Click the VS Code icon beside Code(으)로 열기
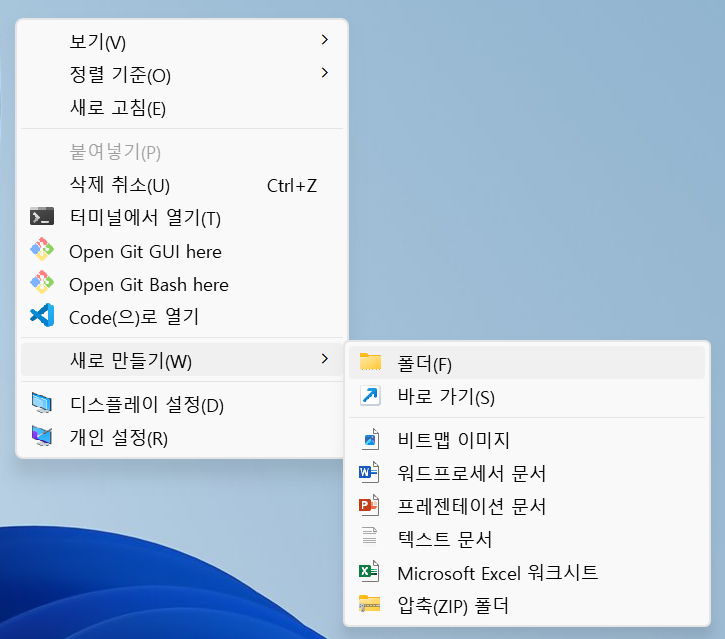This screenshot has height=639, width=725. click(x=41, y=317)
